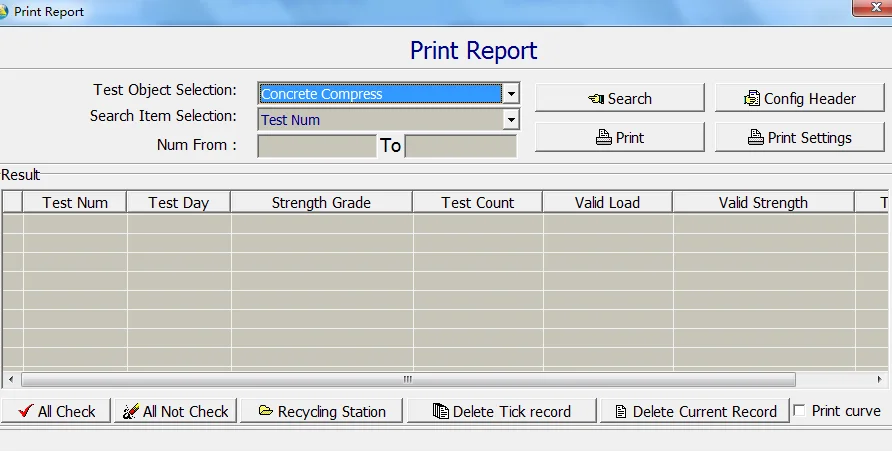
Task: Click the To number input field
Action: click(460, 146)
